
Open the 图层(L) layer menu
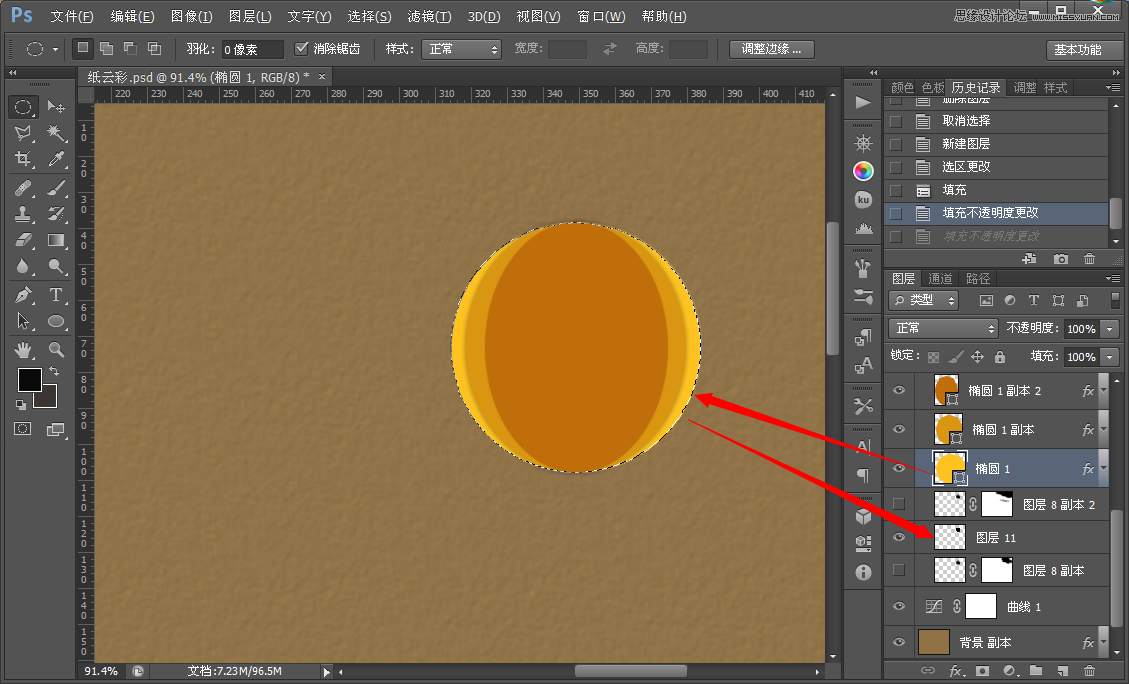(x=250, y=16)
